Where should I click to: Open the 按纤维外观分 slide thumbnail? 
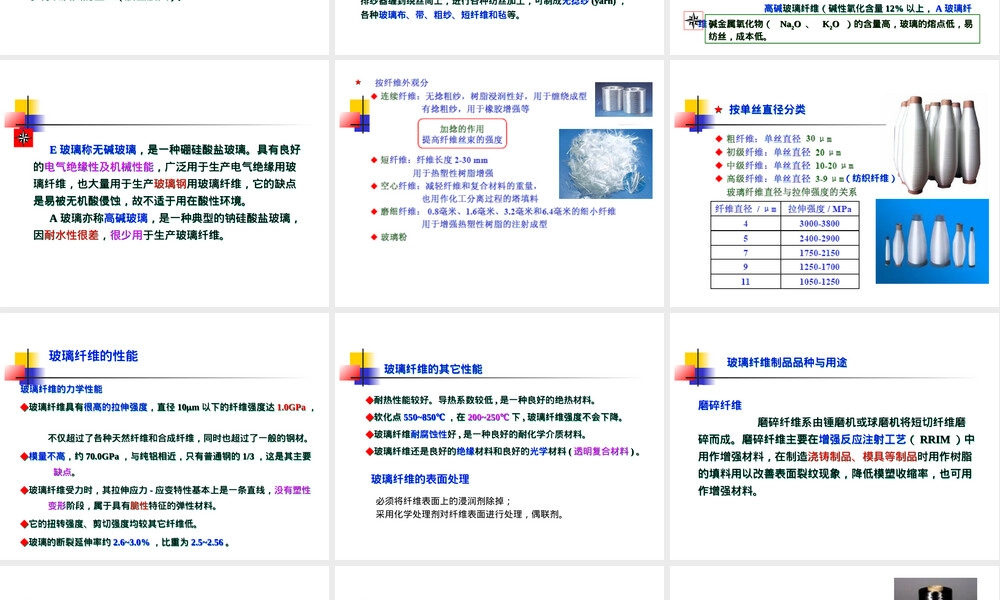coord(499,183)
